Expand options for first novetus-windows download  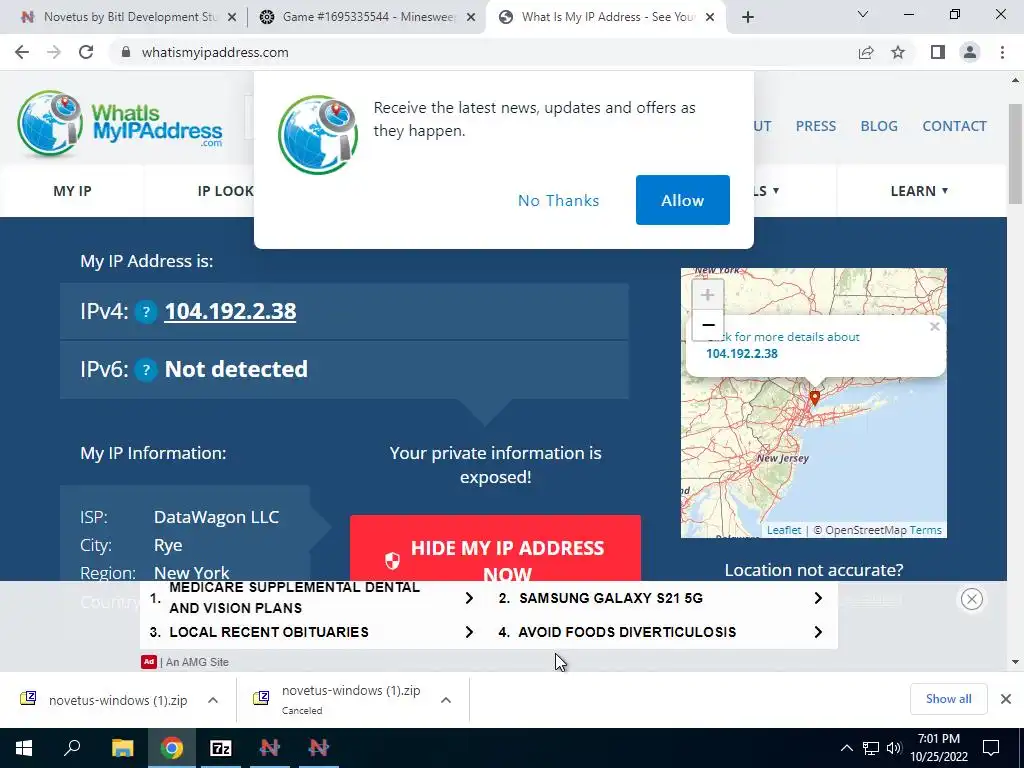[213, 700]
